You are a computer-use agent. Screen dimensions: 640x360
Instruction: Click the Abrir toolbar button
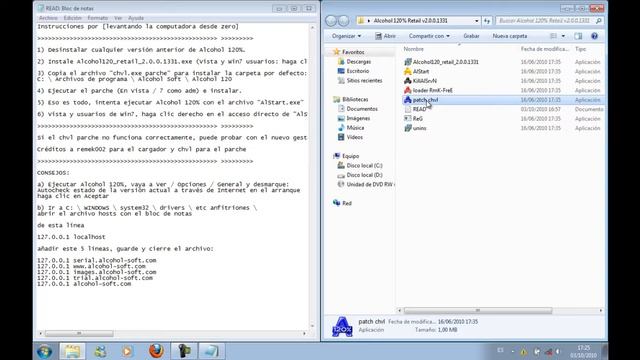coord(385,36)
